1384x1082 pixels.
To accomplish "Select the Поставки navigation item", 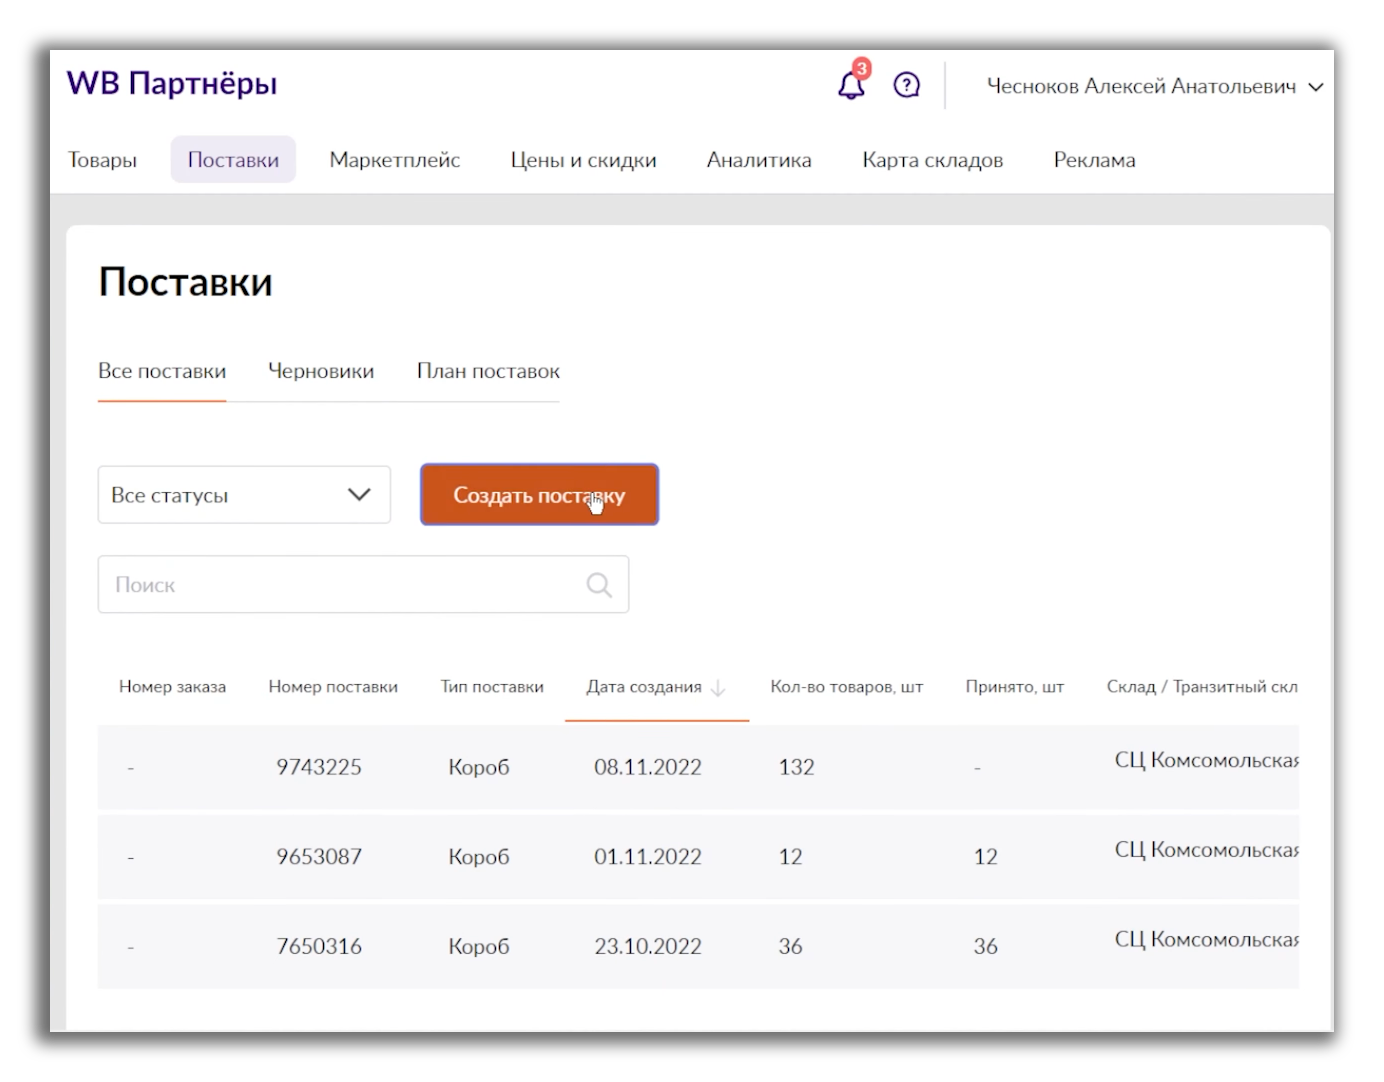I will click(233, 160).
